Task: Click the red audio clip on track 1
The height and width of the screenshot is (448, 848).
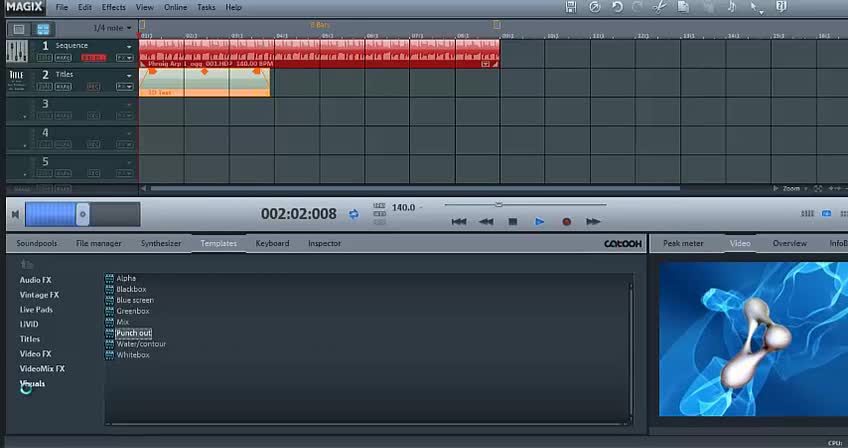Action: click(319, 54)
